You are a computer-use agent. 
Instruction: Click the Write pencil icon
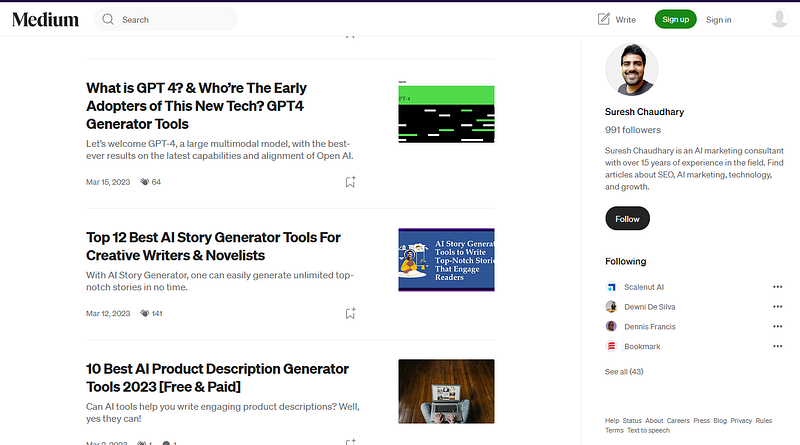(x=604, y=19)
